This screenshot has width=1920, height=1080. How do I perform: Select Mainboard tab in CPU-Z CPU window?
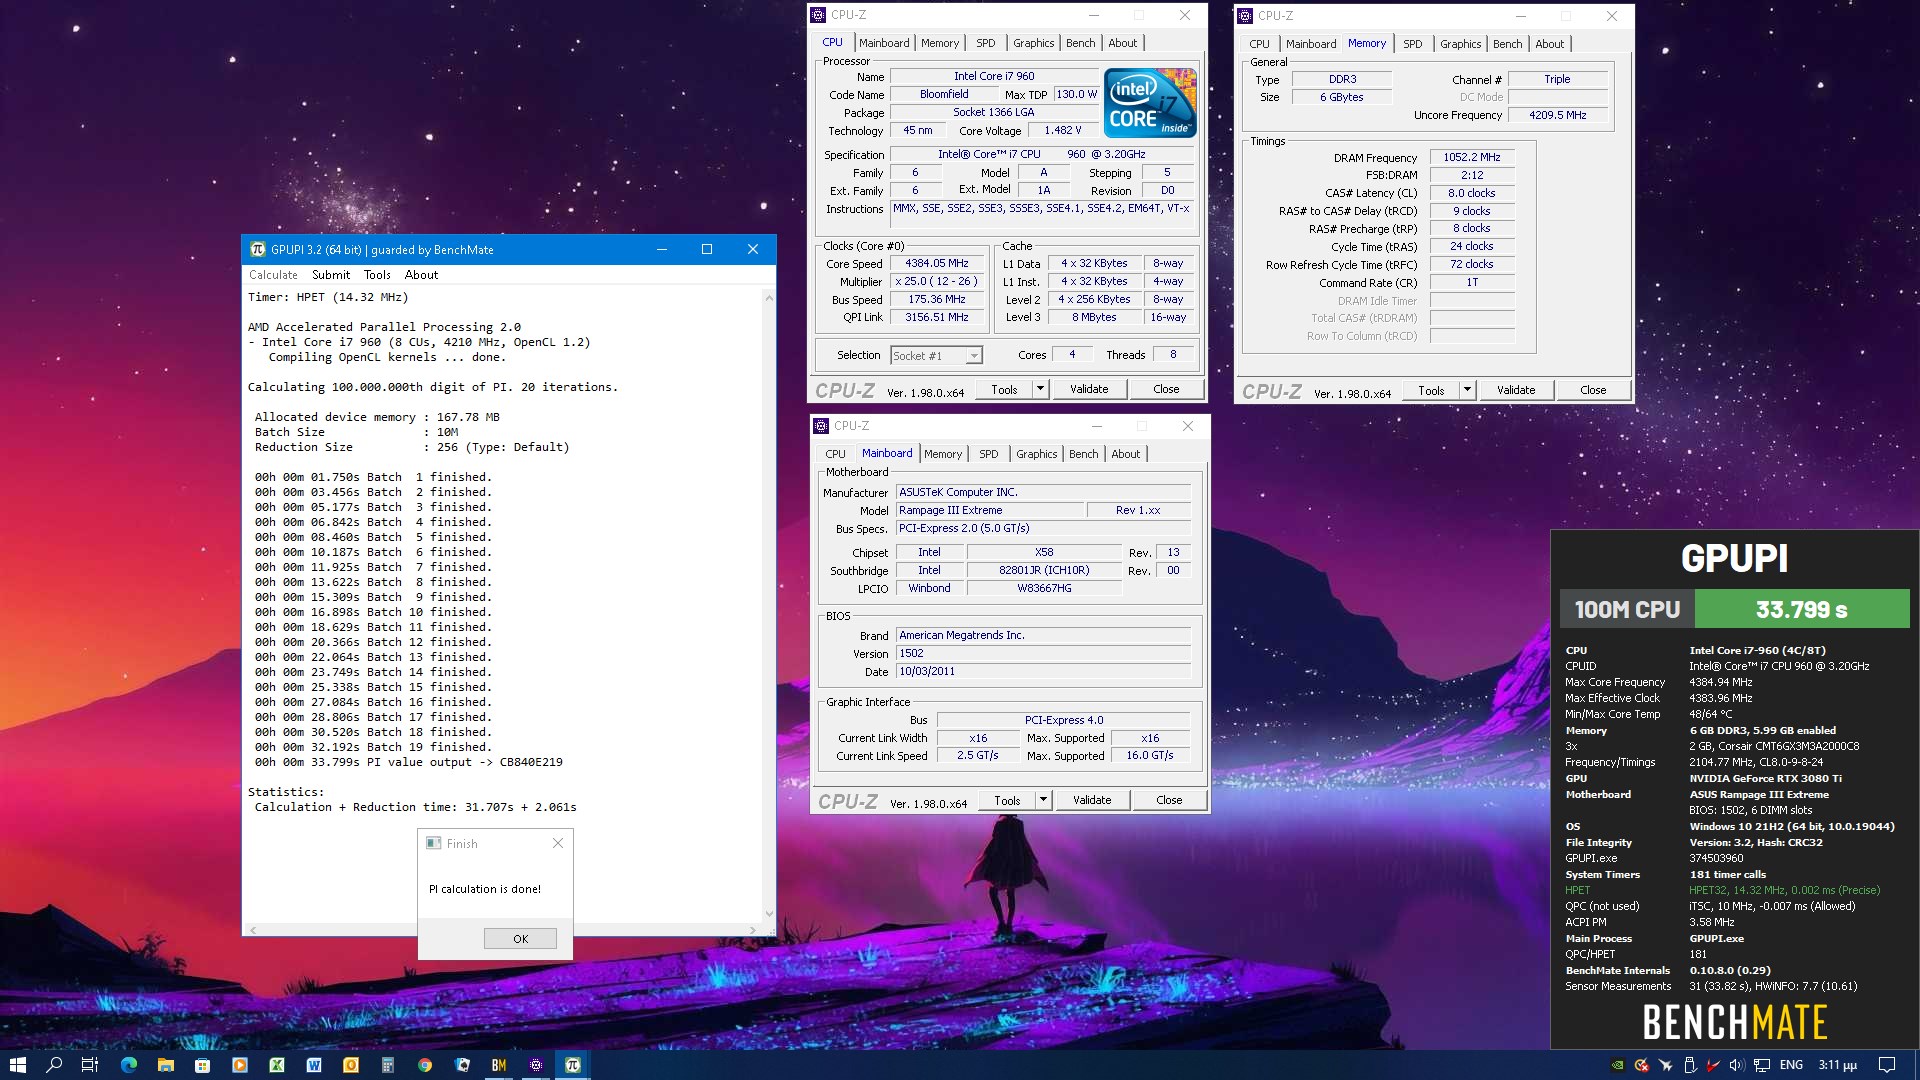point(884,43)
